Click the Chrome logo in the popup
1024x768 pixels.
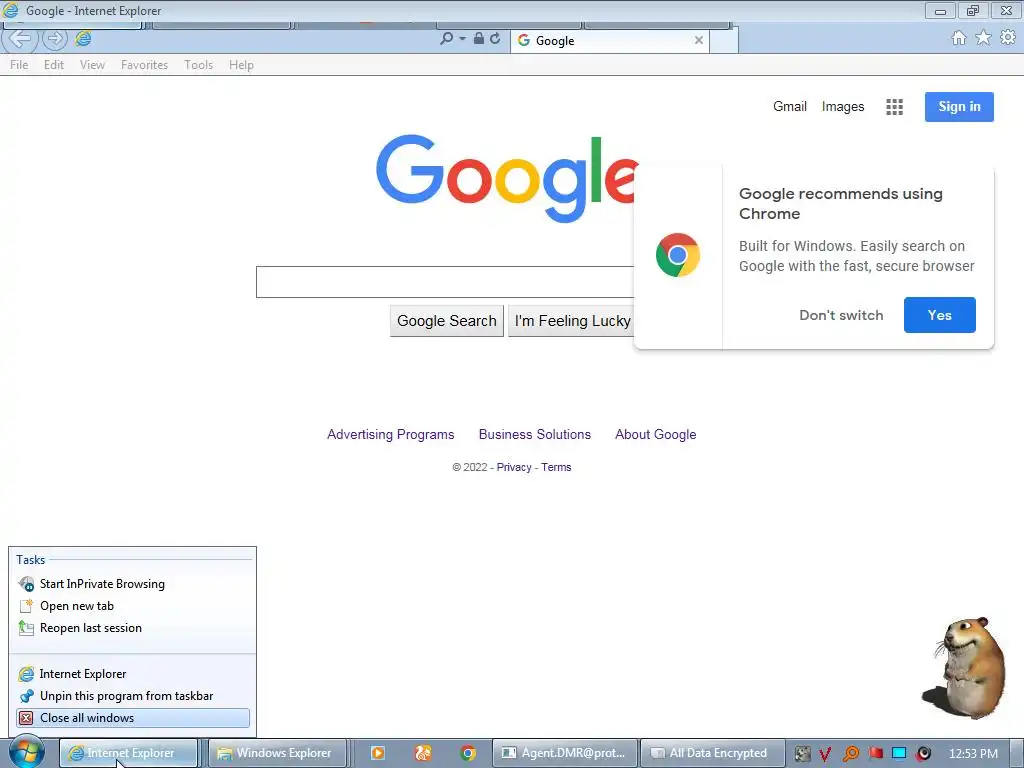click(678, 255)
